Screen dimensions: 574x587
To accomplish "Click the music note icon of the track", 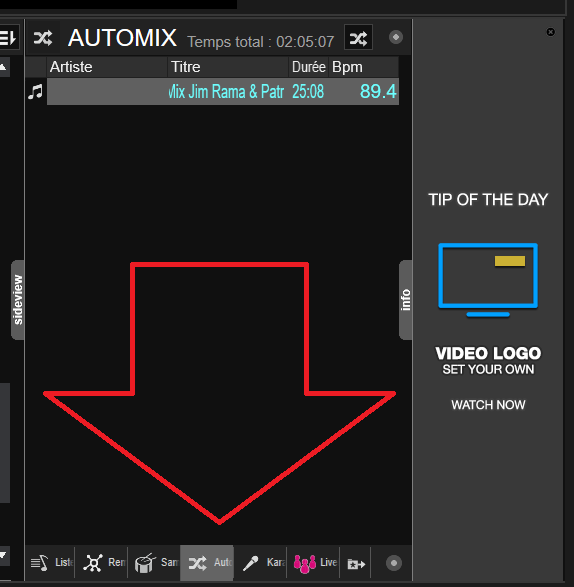I will click(x=36, y=92).
